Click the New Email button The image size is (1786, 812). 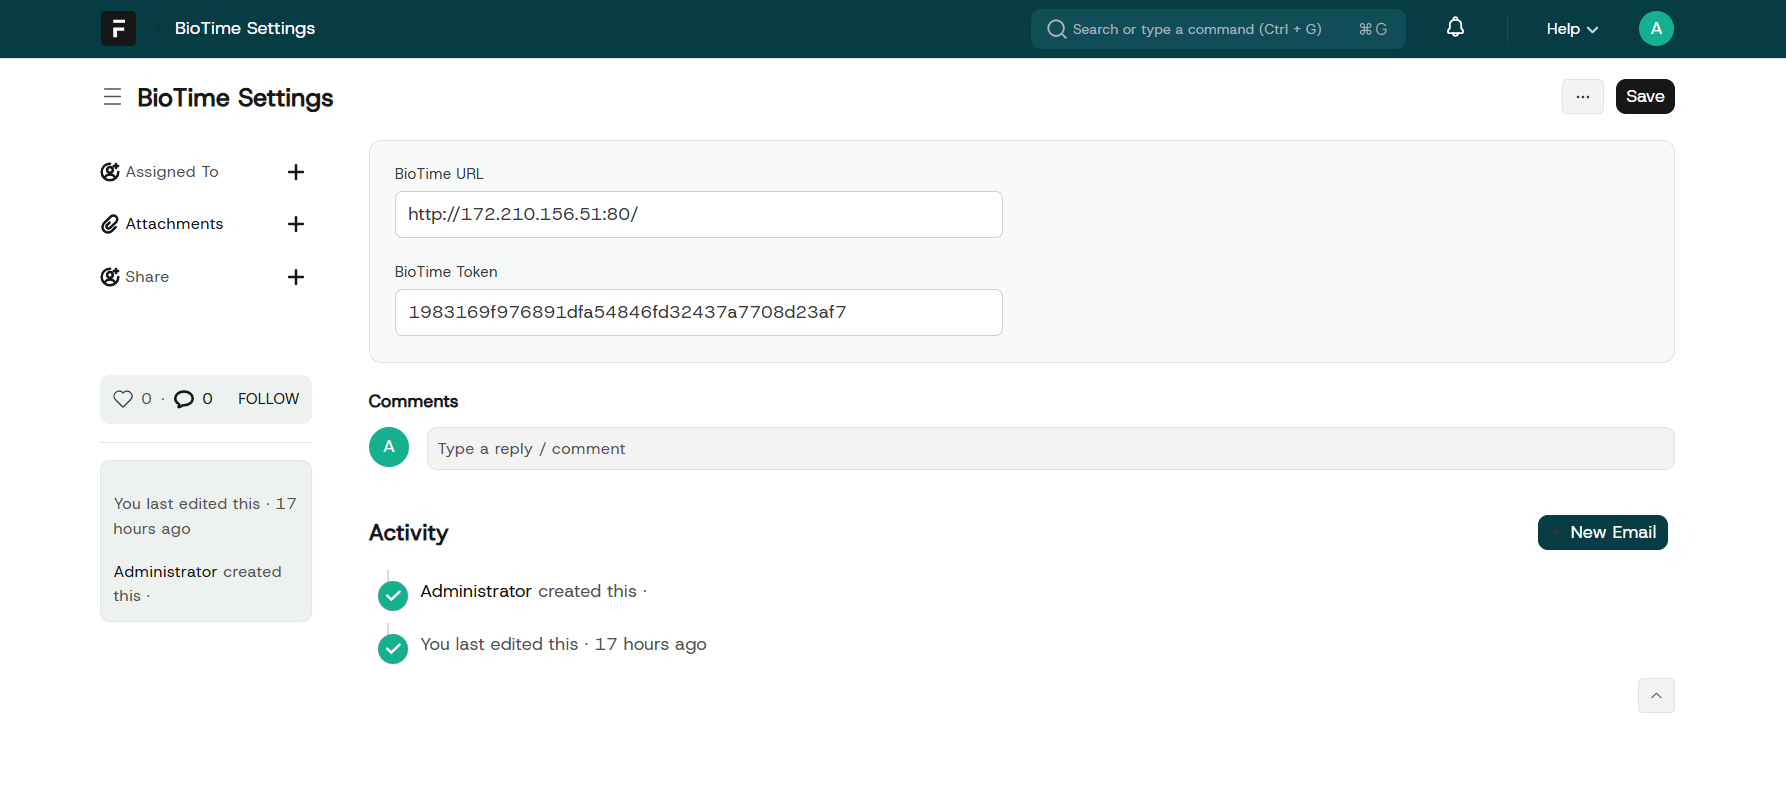click(1602, 532)
